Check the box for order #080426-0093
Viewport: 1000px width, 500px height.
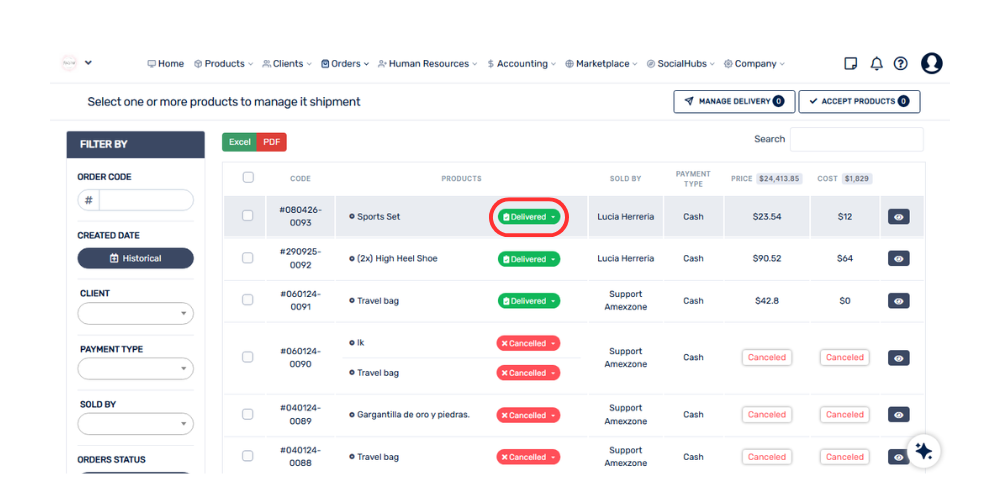pyautogui.click(x=248, y=216)
